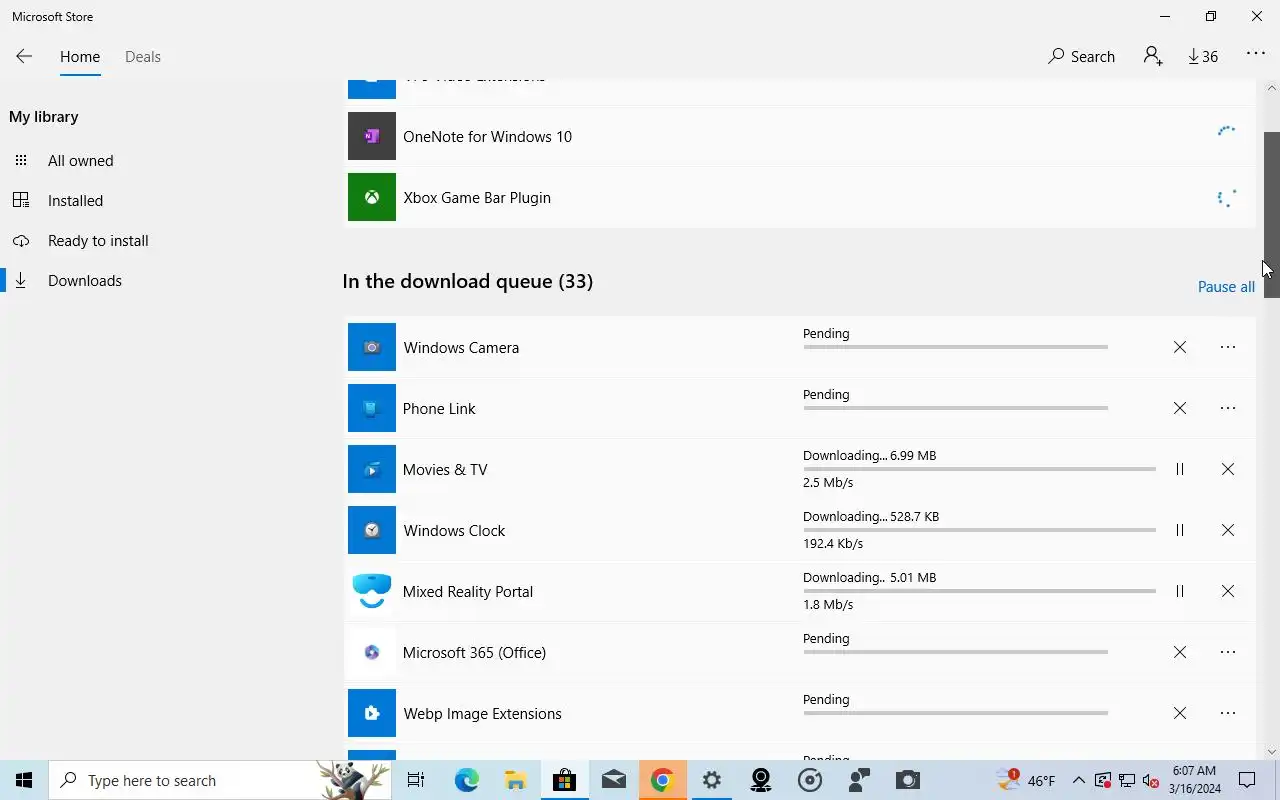The height and width of the screenshot is (800, 1280).
Task: Cancel the Windows Clock download
Action: [x=1228, y=530]
